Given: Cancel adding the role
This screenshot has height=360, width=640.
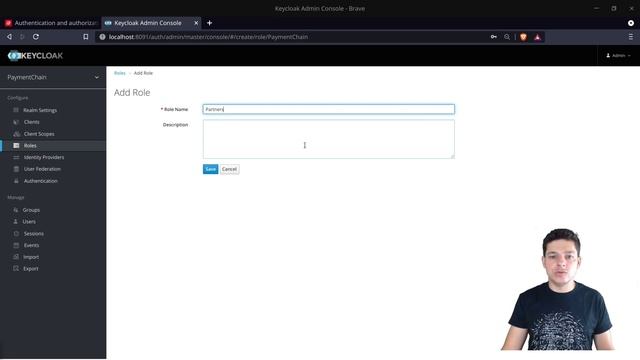Looking at the screenshot, I should [x=229, y=169].
